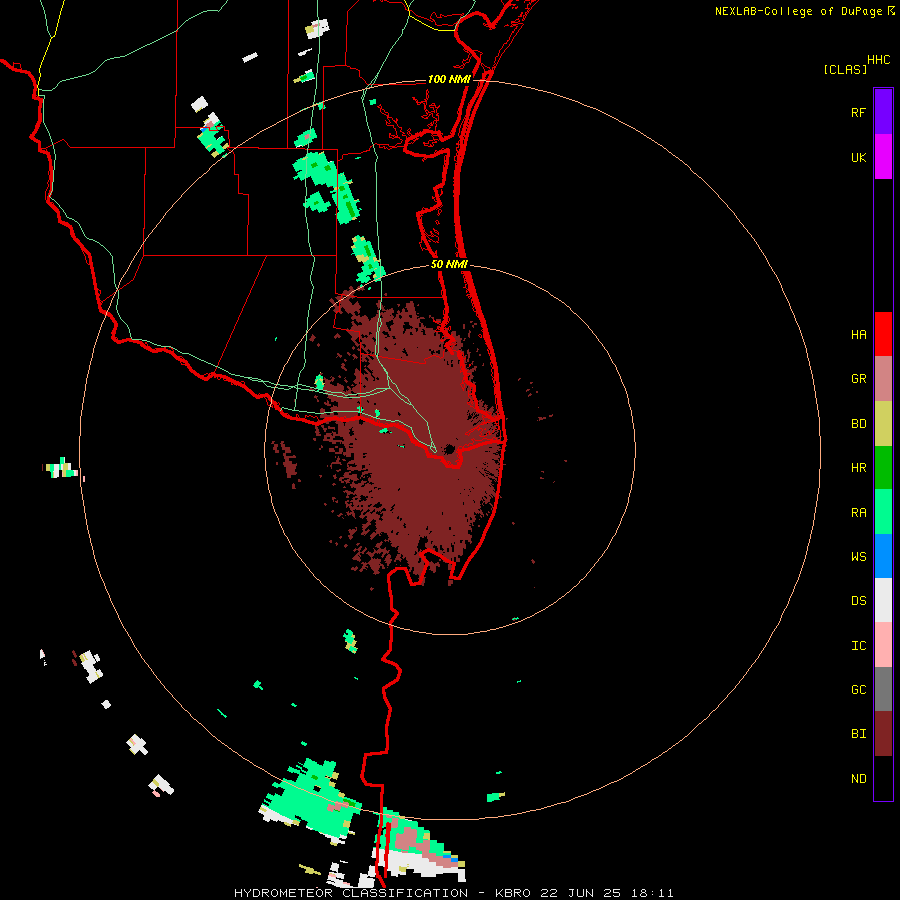This screenshot has height=900, width=900.
Task: Pick the RA light green legend swatch
Action: tap(883, 512)
